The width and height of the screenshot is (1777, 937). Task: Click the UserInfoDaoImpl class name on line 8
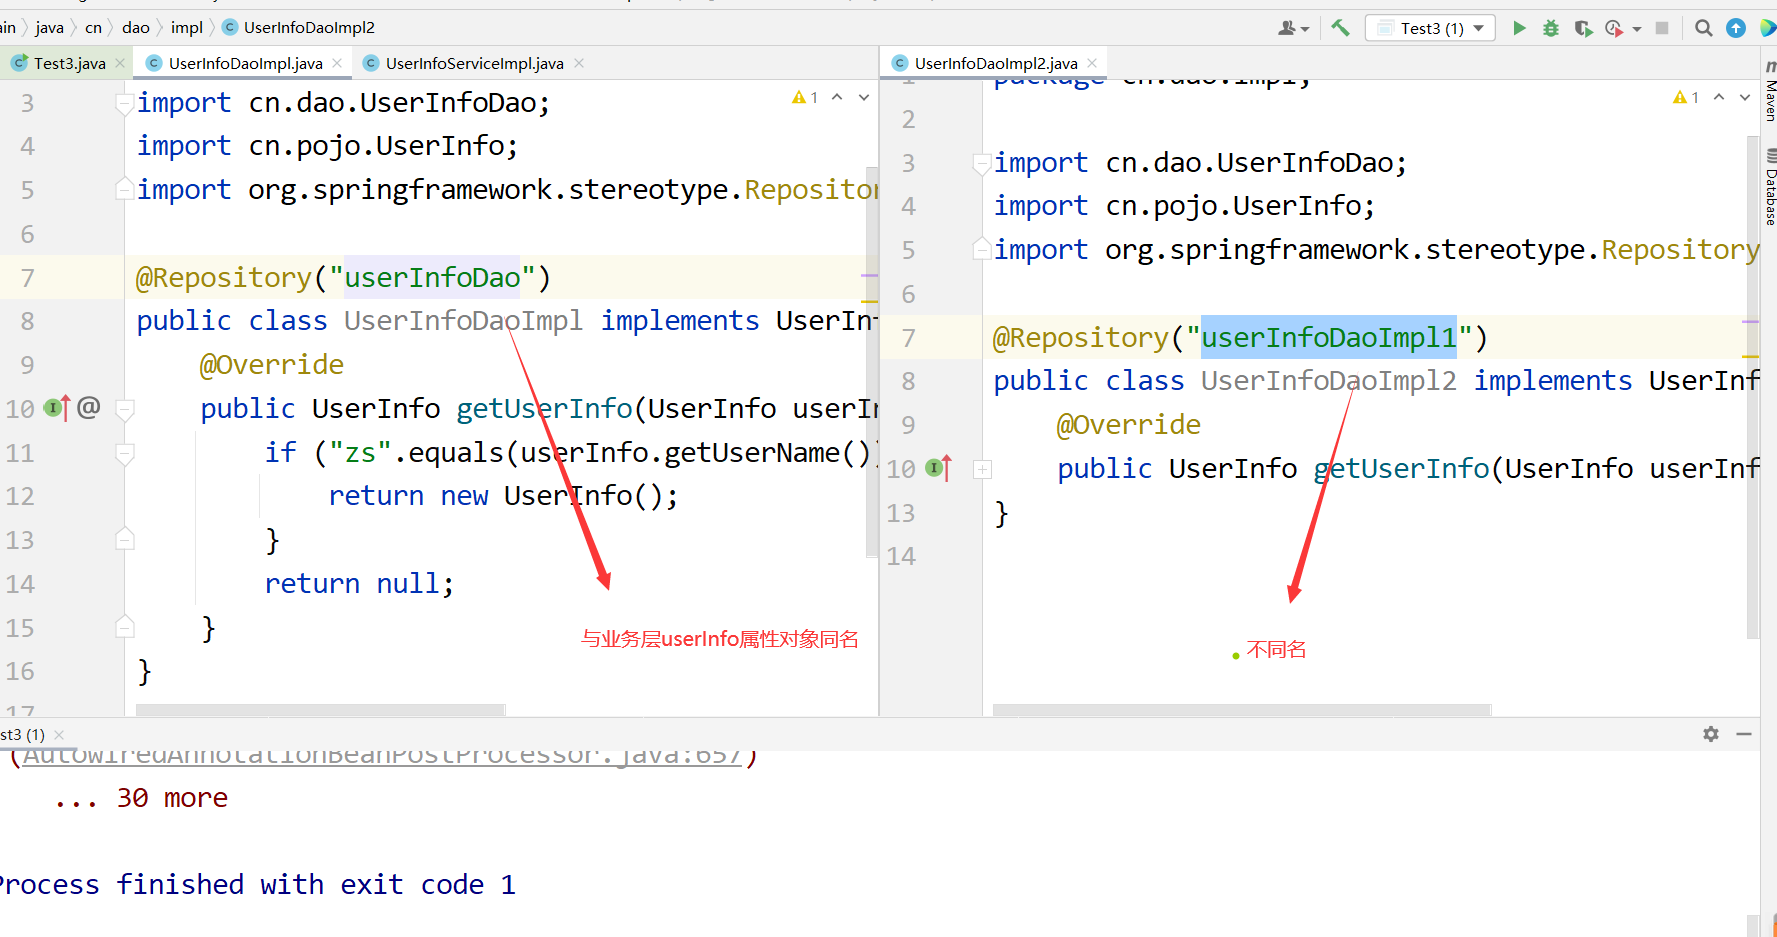coord(463,321)
